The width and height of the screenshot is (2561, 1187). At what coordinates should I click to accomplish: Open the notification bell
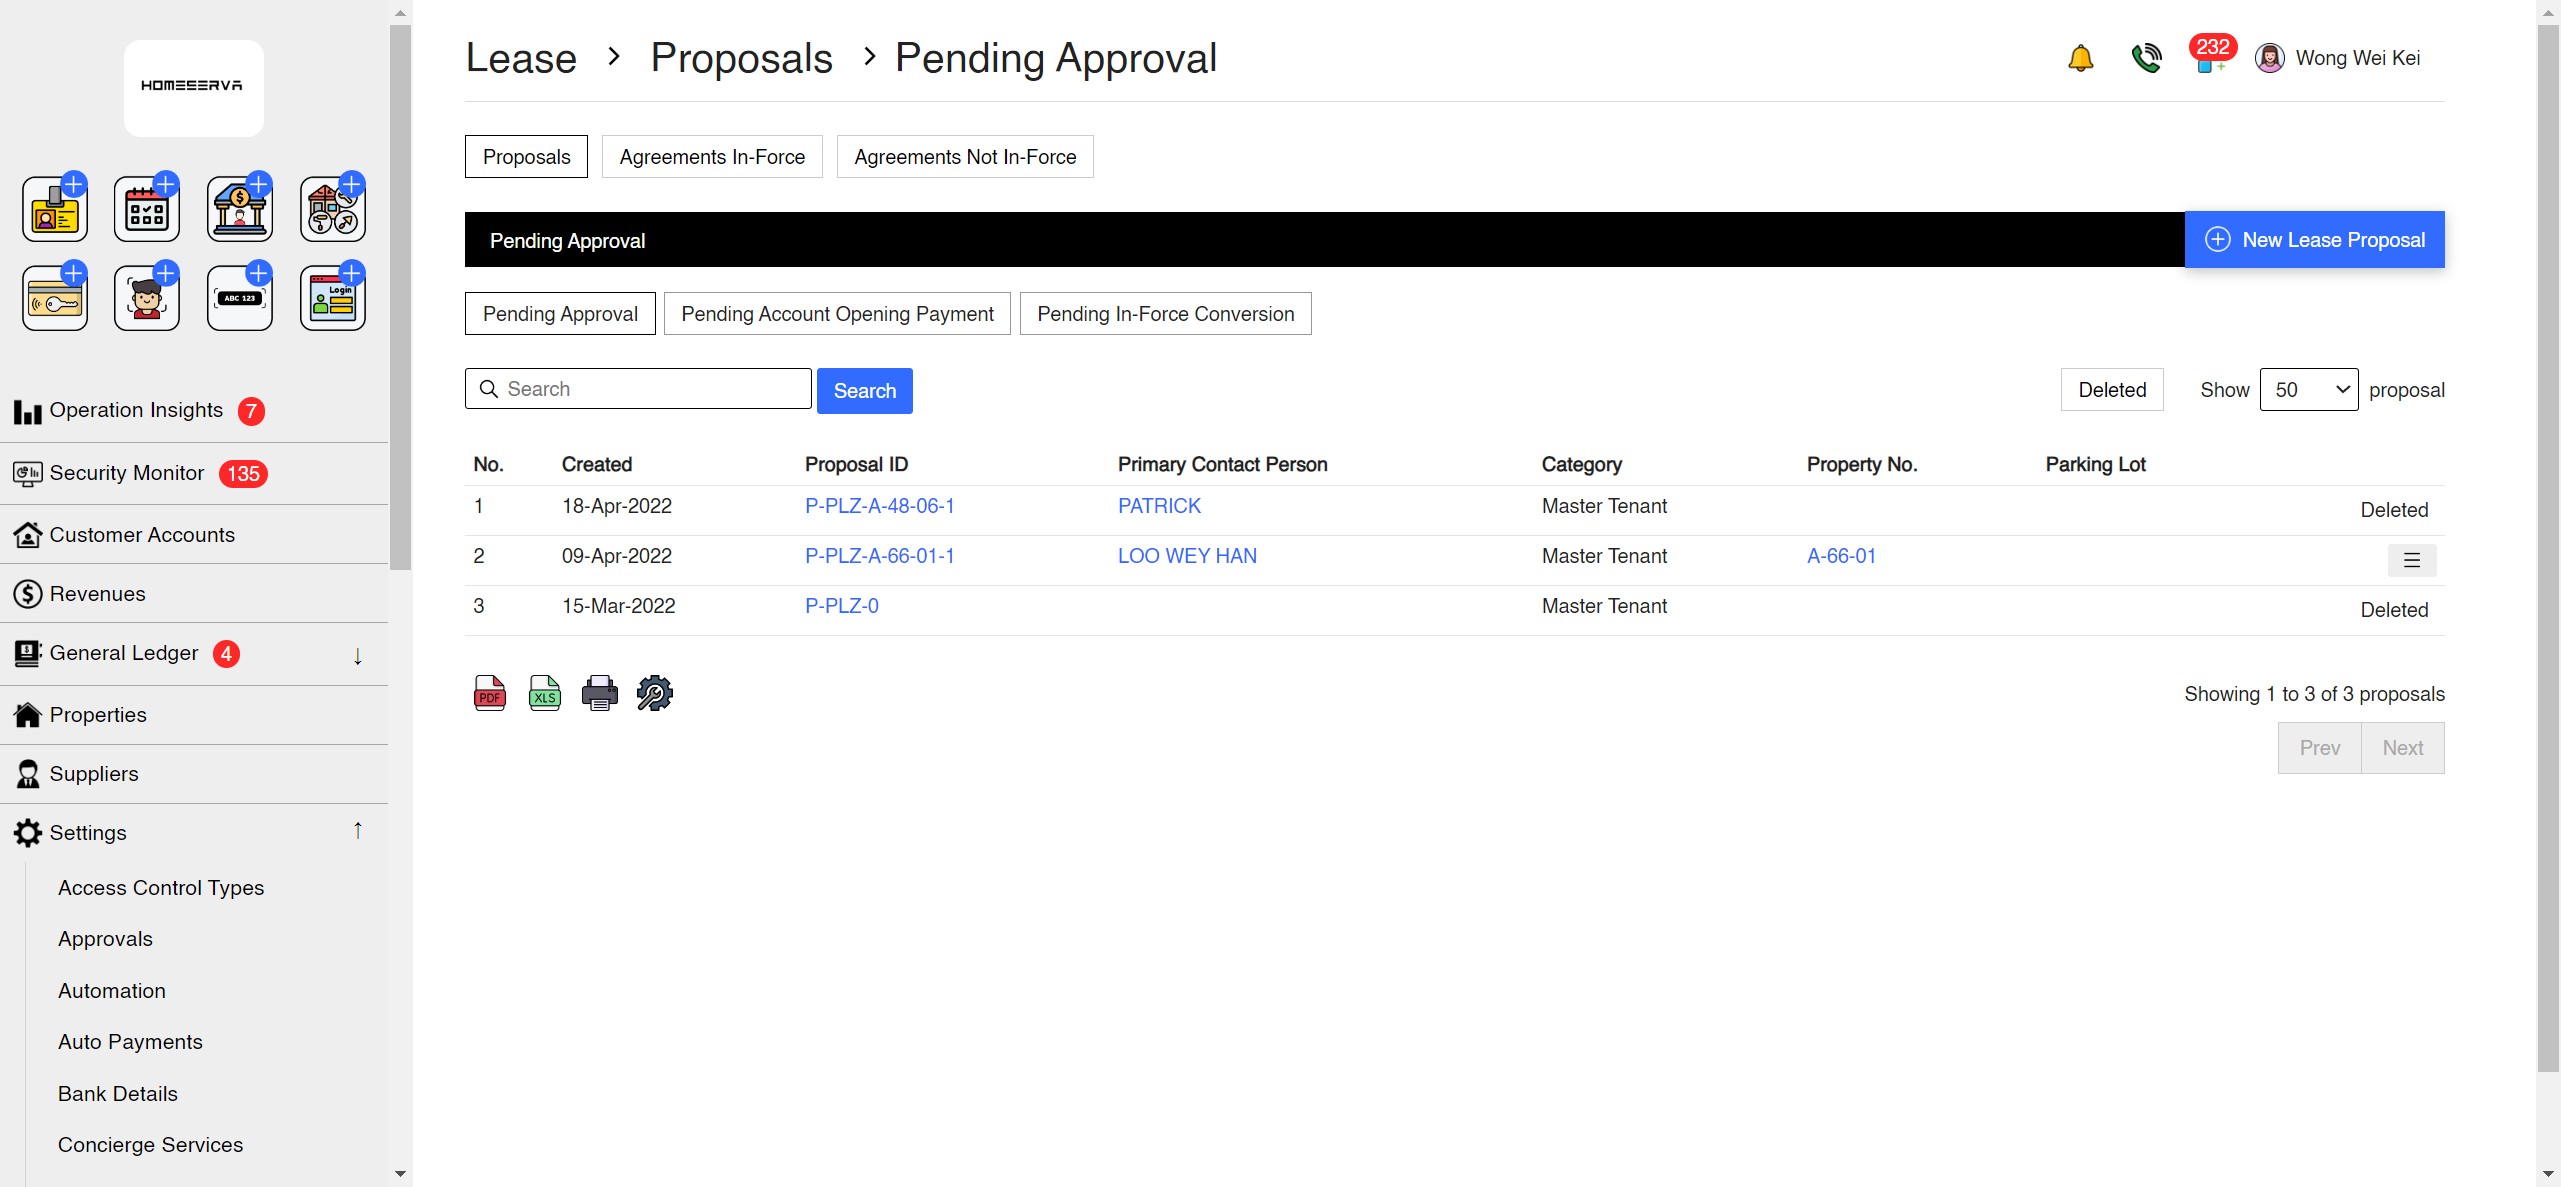coord(2079,58)
